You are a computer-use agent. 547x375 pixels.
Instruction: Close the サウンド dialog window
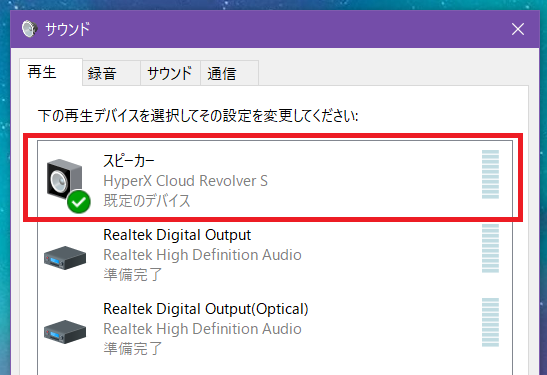(518, 29)
